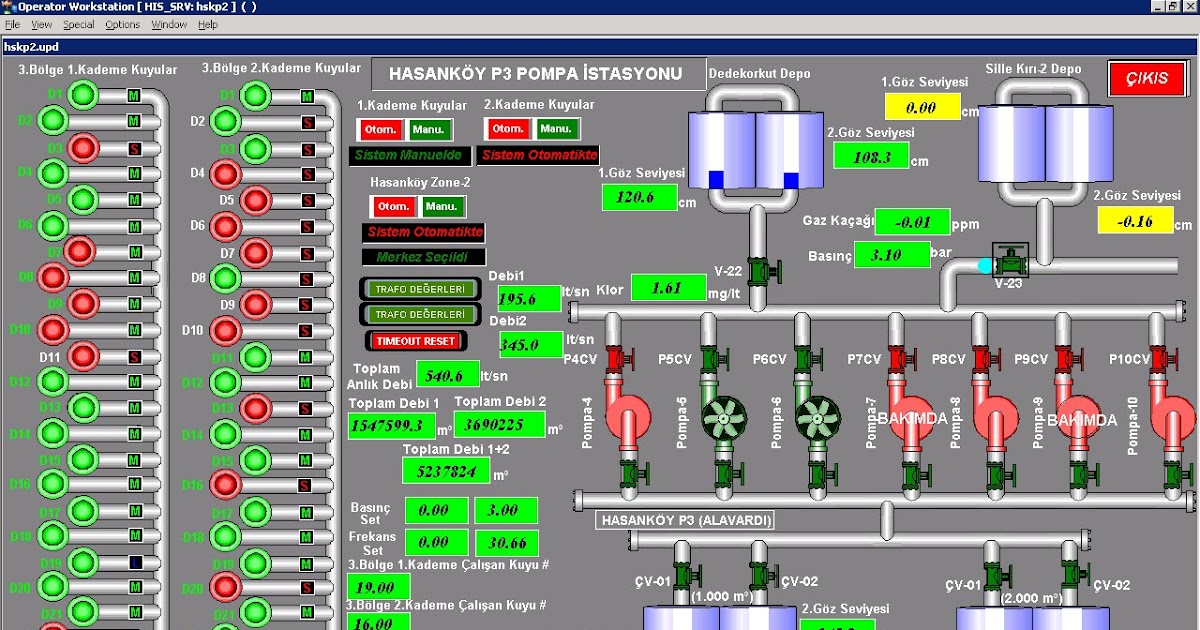Click the spinning Pompa-6 impeller icon
Image resolution: width=1200 pixels, height=630 pixels.
click(818, 417)
